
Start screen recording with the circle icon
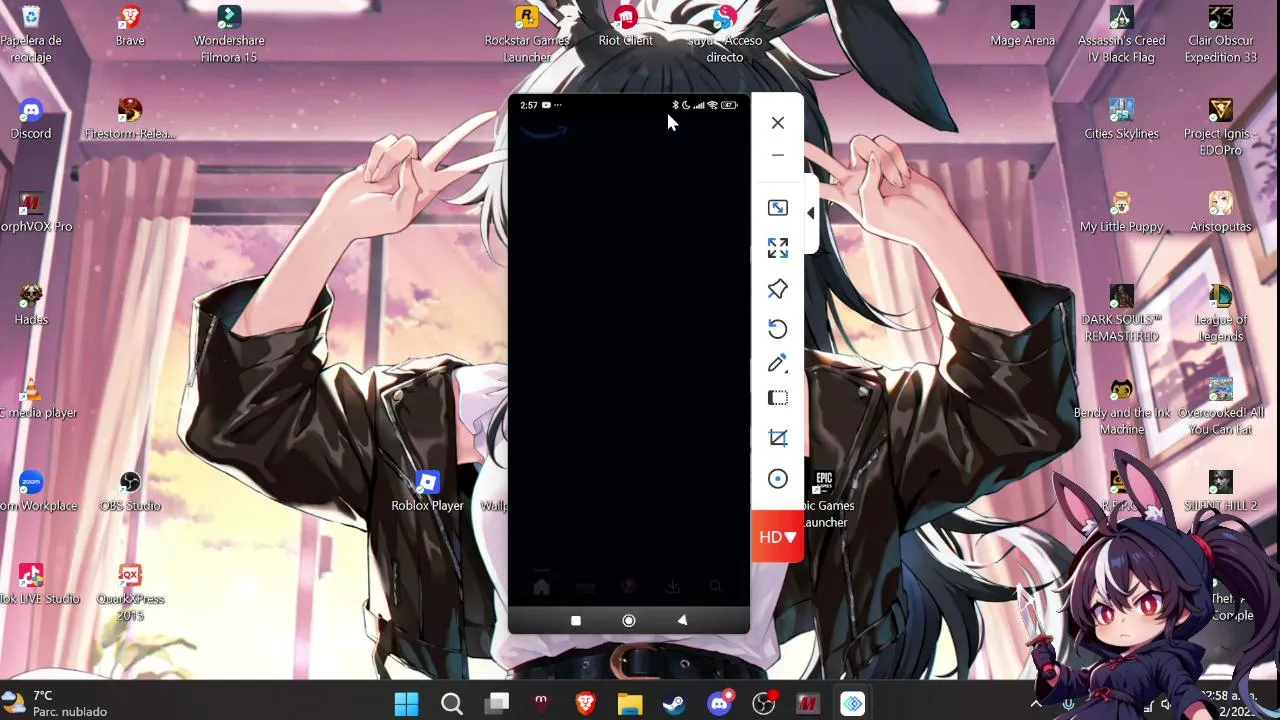click(777, 479)
